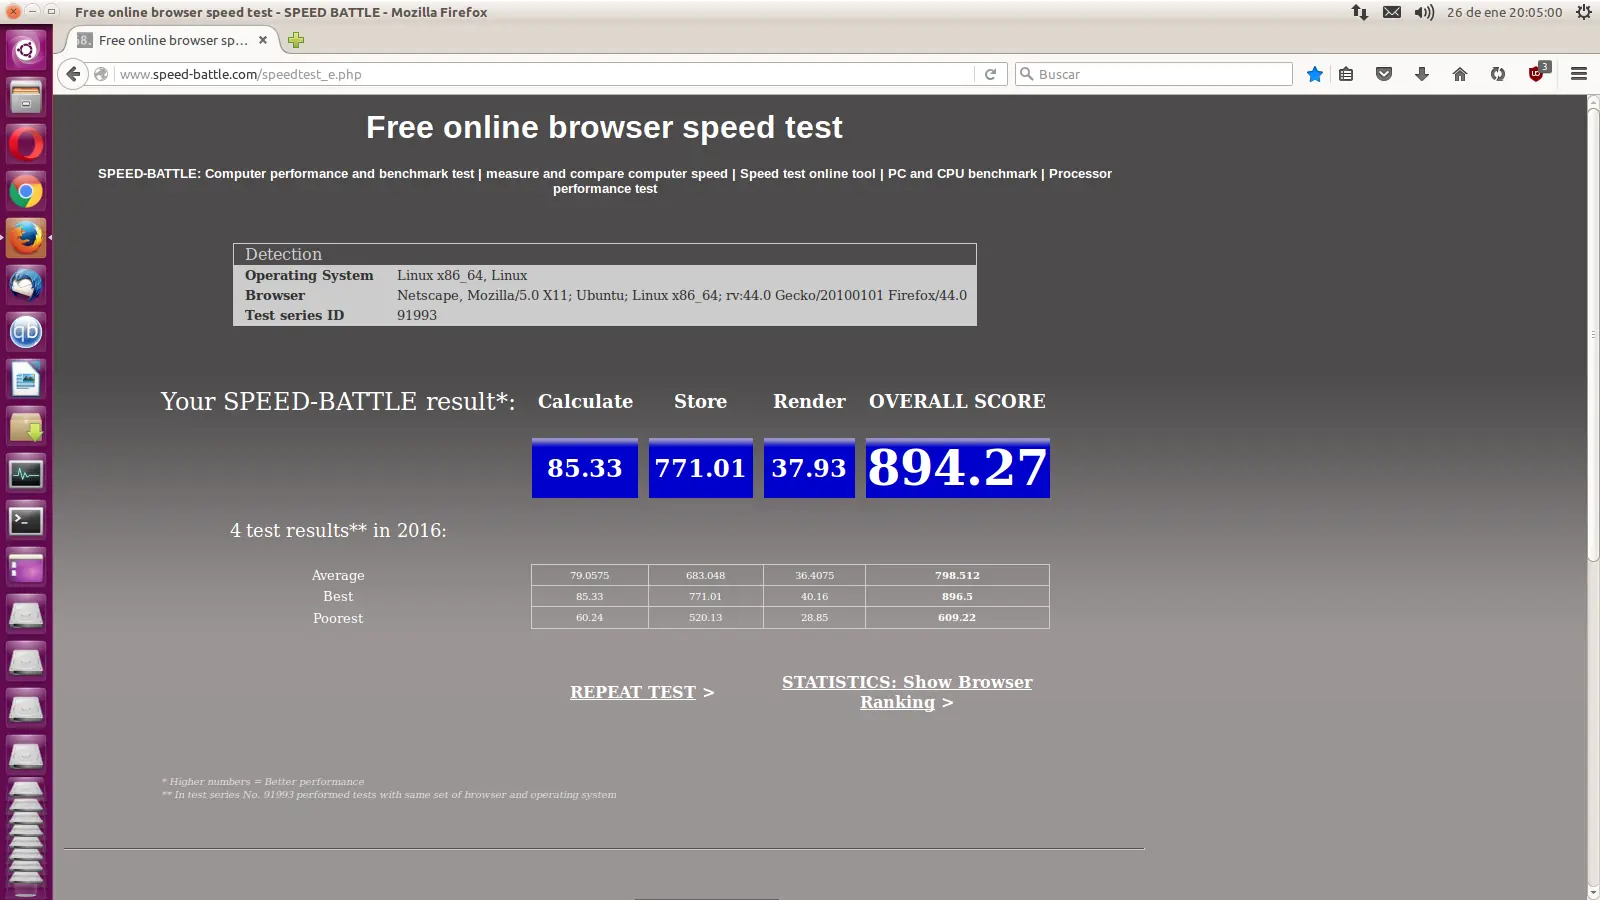Toggle the new tab plus button
The height and width of the screenshot is (900, 1600).
[295, 41]
